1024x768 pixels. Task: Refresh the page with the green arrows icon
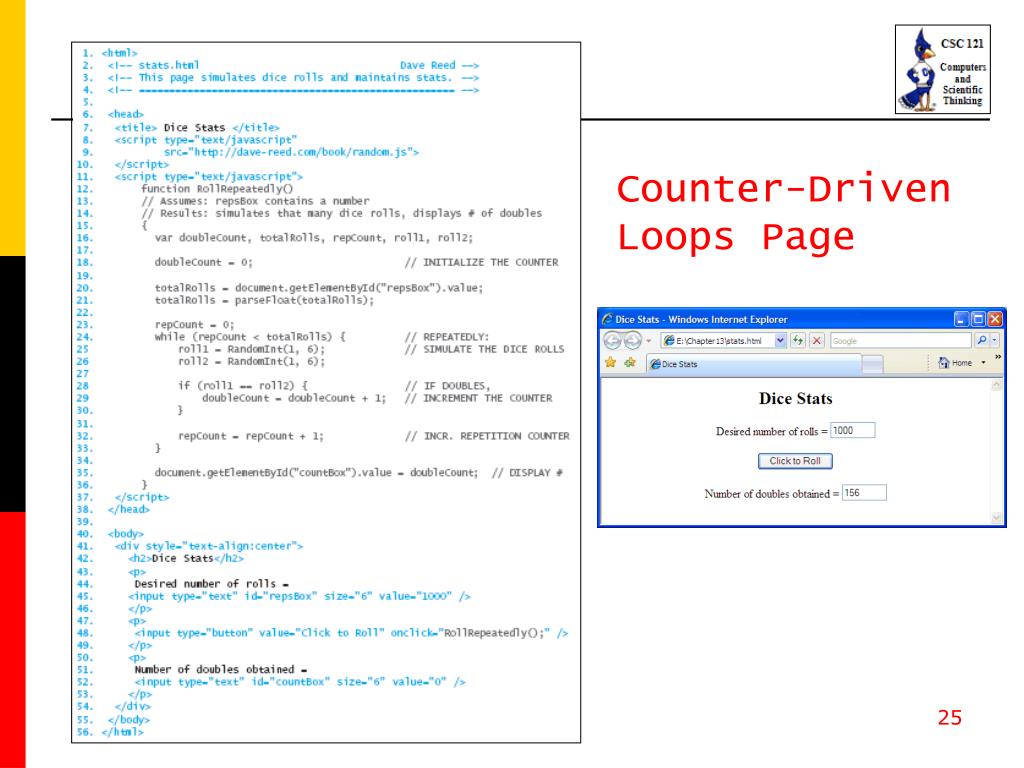coord(797,340)
